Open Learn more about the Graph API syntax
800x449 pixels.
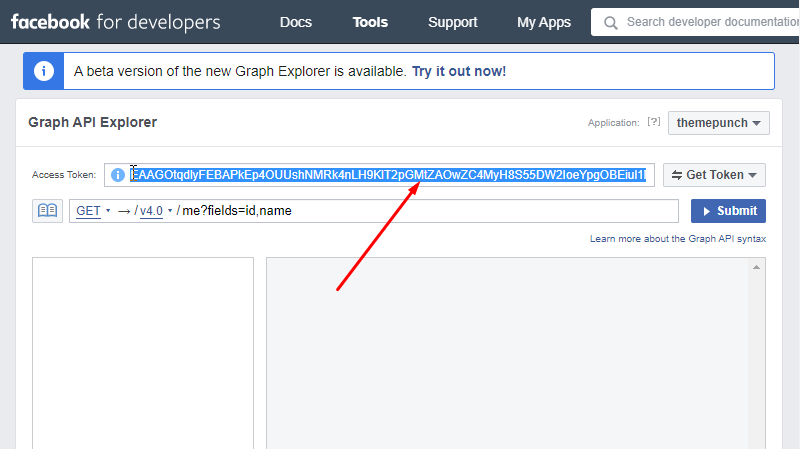pyautogui.click(x=678, y=239)
